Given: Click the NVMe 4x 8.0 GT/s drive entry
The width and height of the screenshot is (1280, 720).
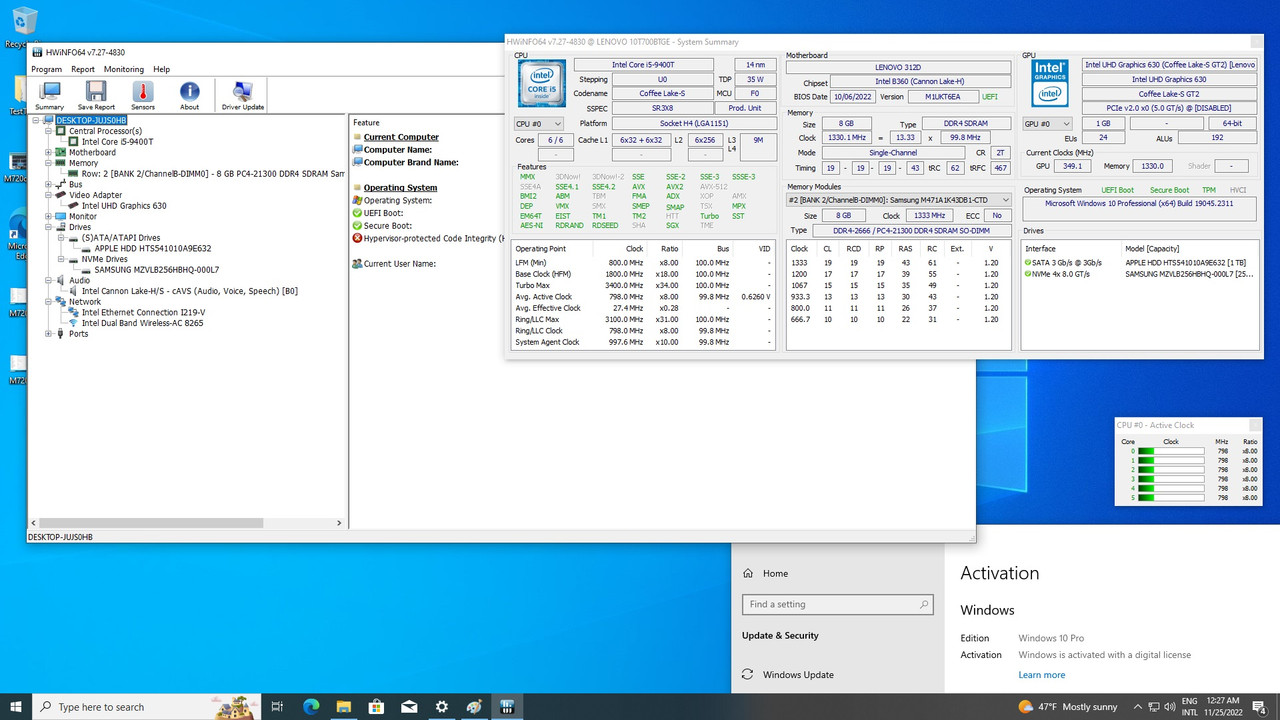Looking at the screenshot, I should pyautogui.click(x=1139, y=273).
